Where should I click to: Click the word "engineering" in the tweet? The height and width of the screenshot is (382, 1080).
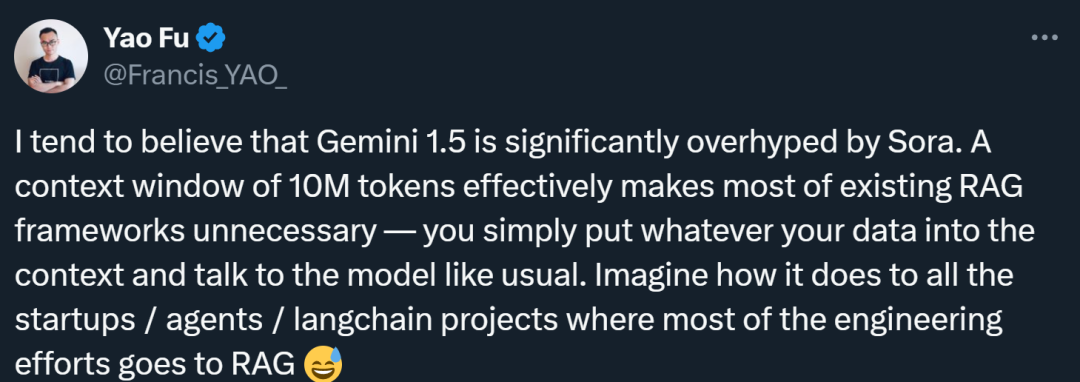pyautogui.click(x=918, y=321)
